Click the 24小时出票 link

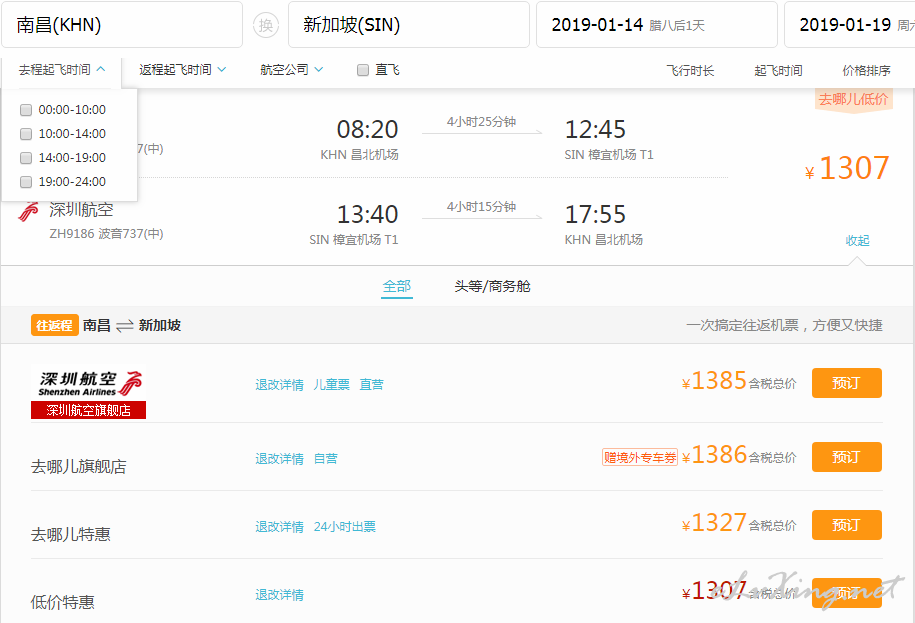(345, 527)
